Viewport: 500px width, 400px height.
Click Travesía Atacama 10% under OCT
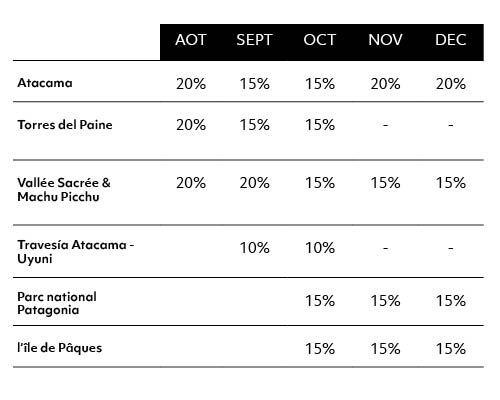319,248
